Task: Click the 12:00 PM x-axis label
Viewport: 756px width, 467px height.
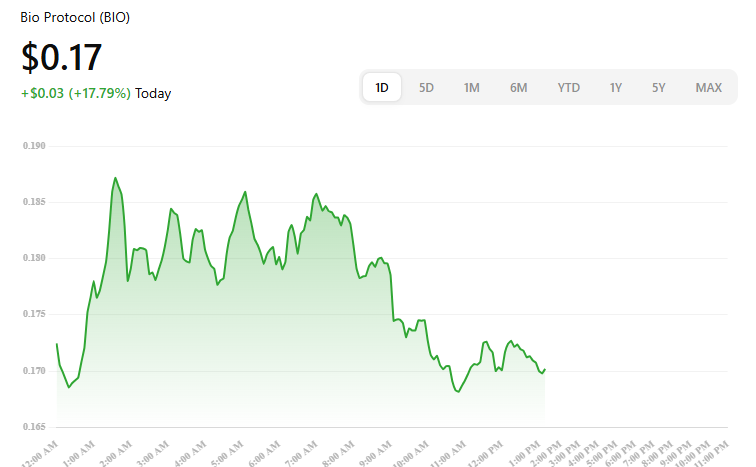Action: click(485, 454)
